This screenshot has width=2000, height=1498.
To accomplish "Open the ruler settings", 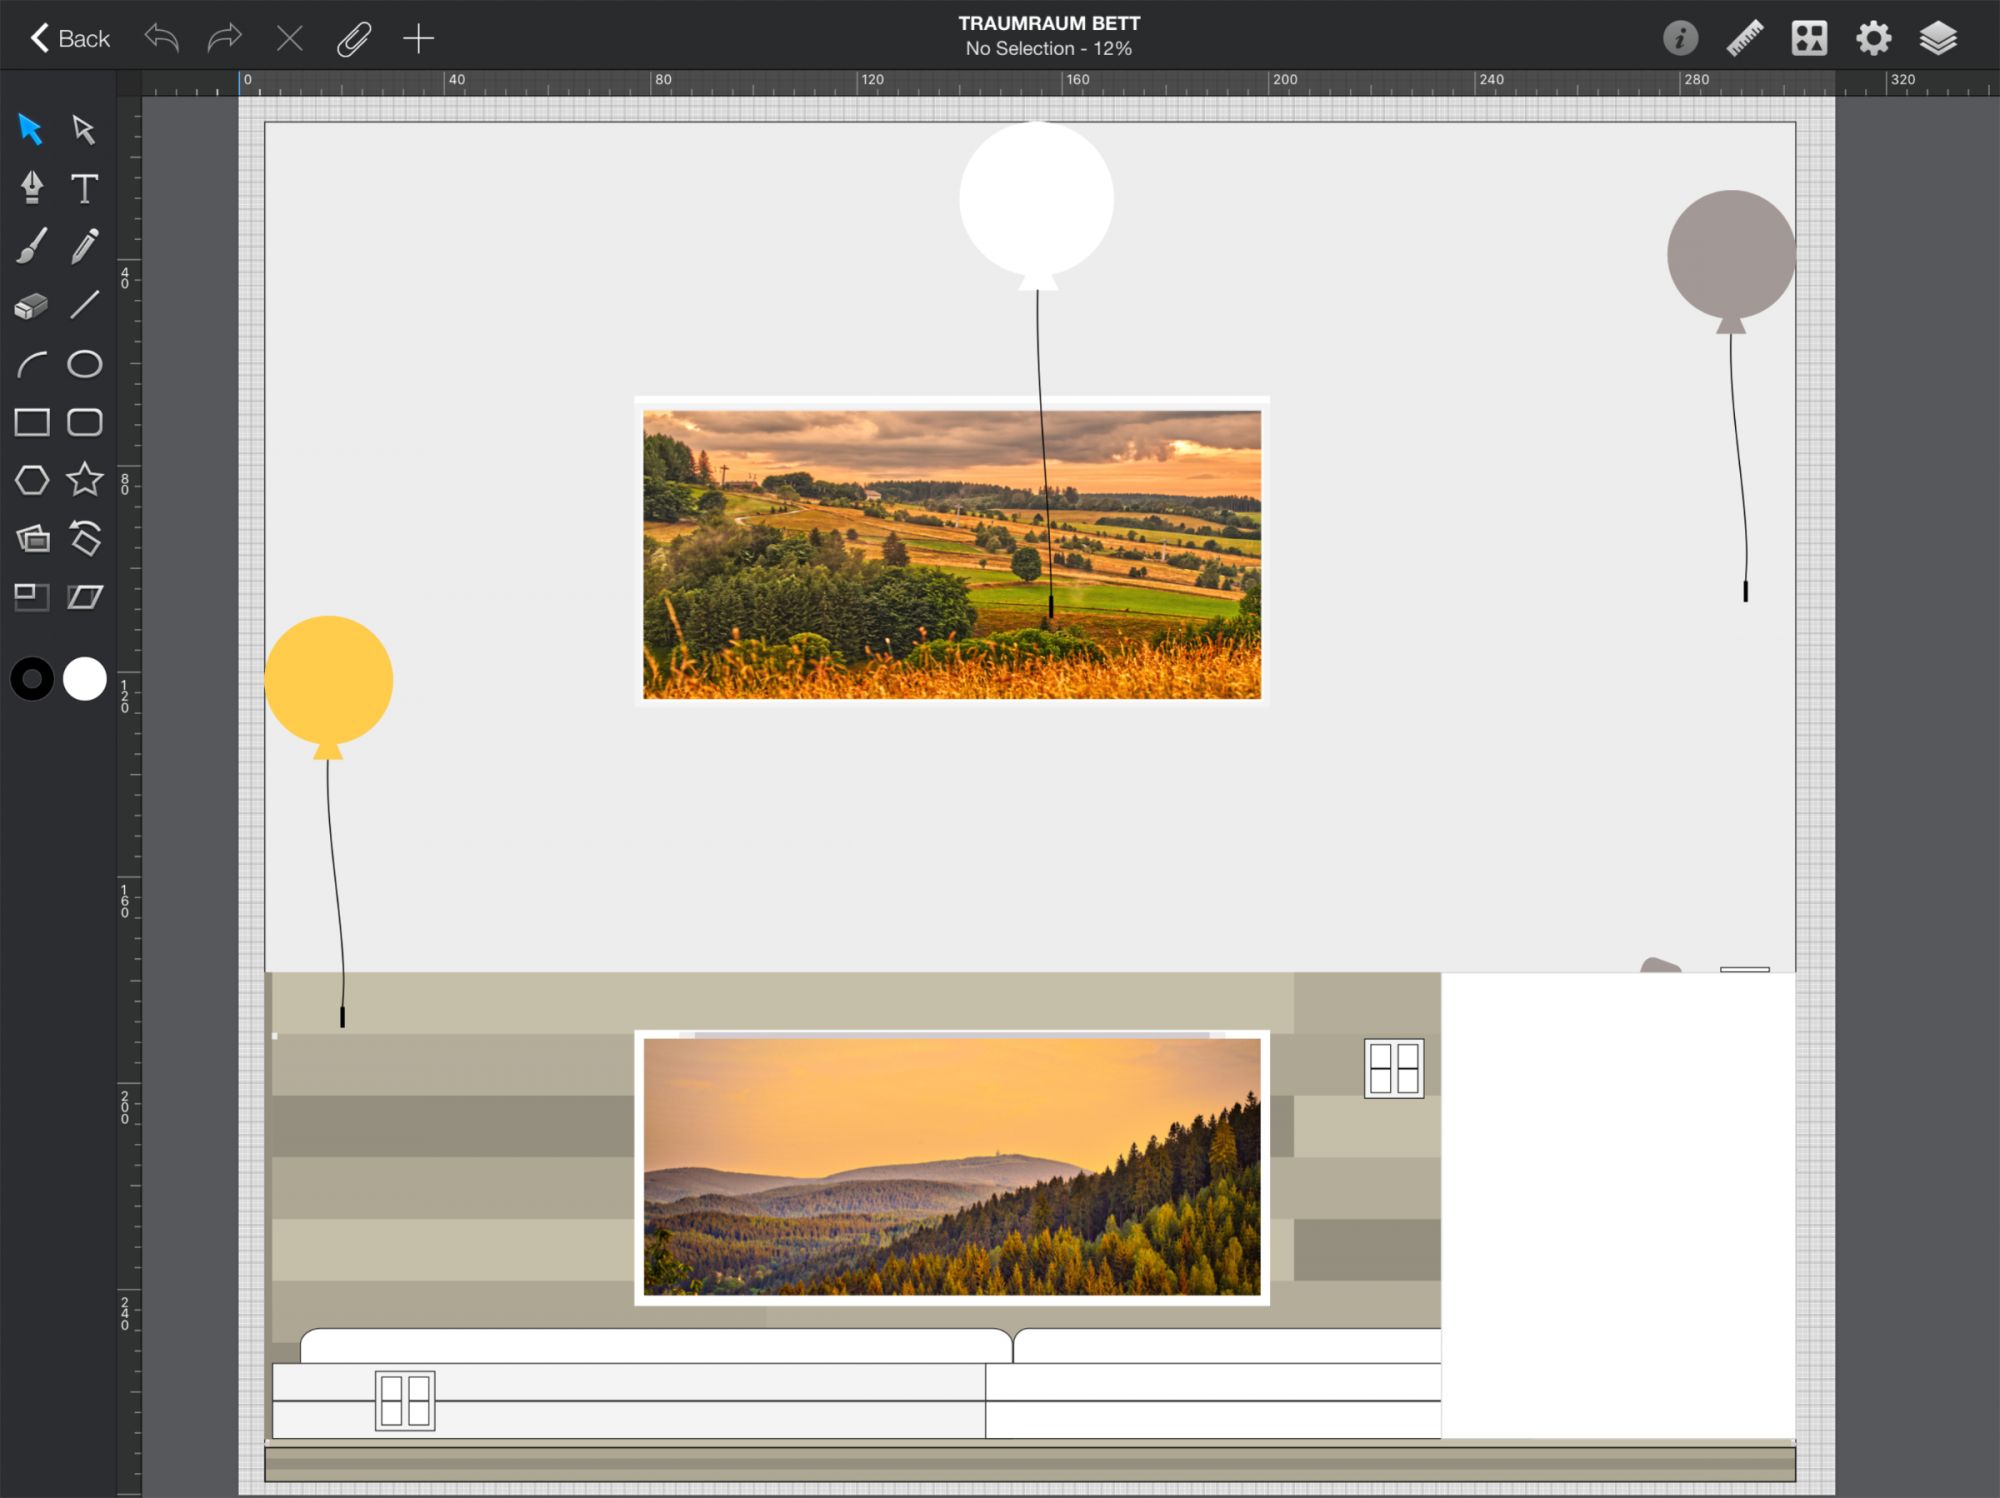I will coord(1745,38).
